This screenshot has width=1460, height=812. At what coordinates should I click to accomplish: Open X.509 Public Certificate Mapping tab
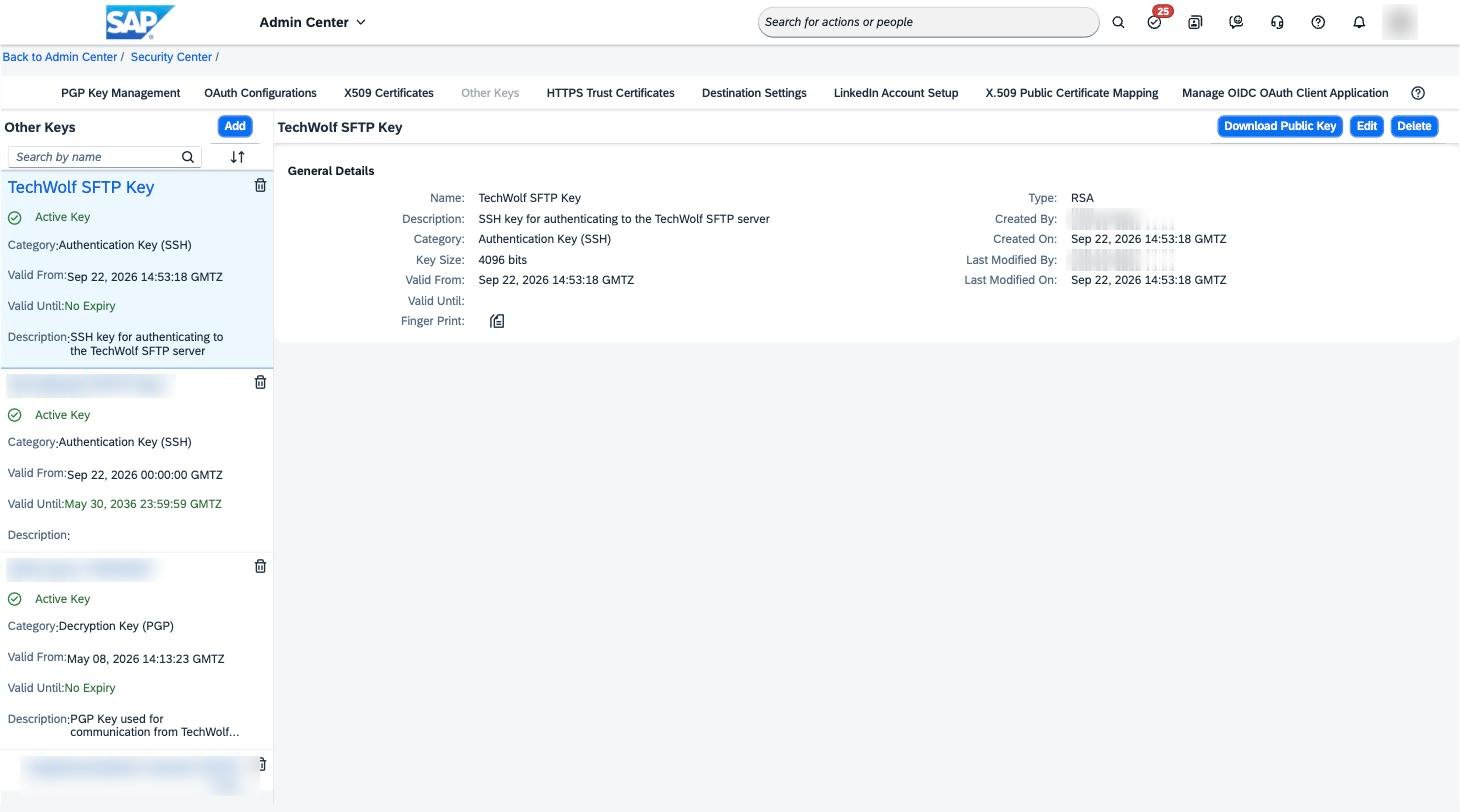pos(1072,93)
